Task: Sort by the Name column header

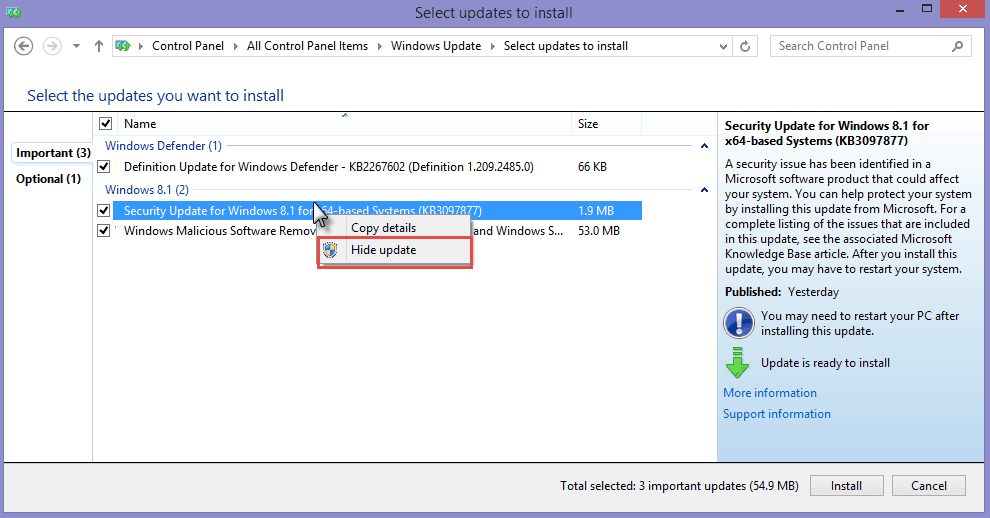Action: (x=344, y=124)
